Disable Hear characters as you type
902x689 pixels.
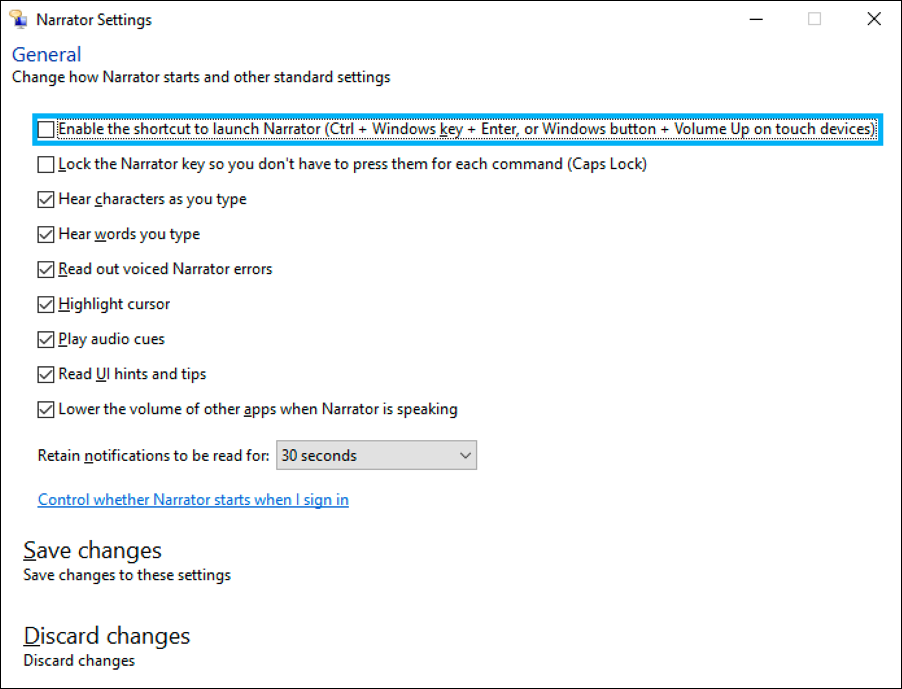tap(45, 199)
